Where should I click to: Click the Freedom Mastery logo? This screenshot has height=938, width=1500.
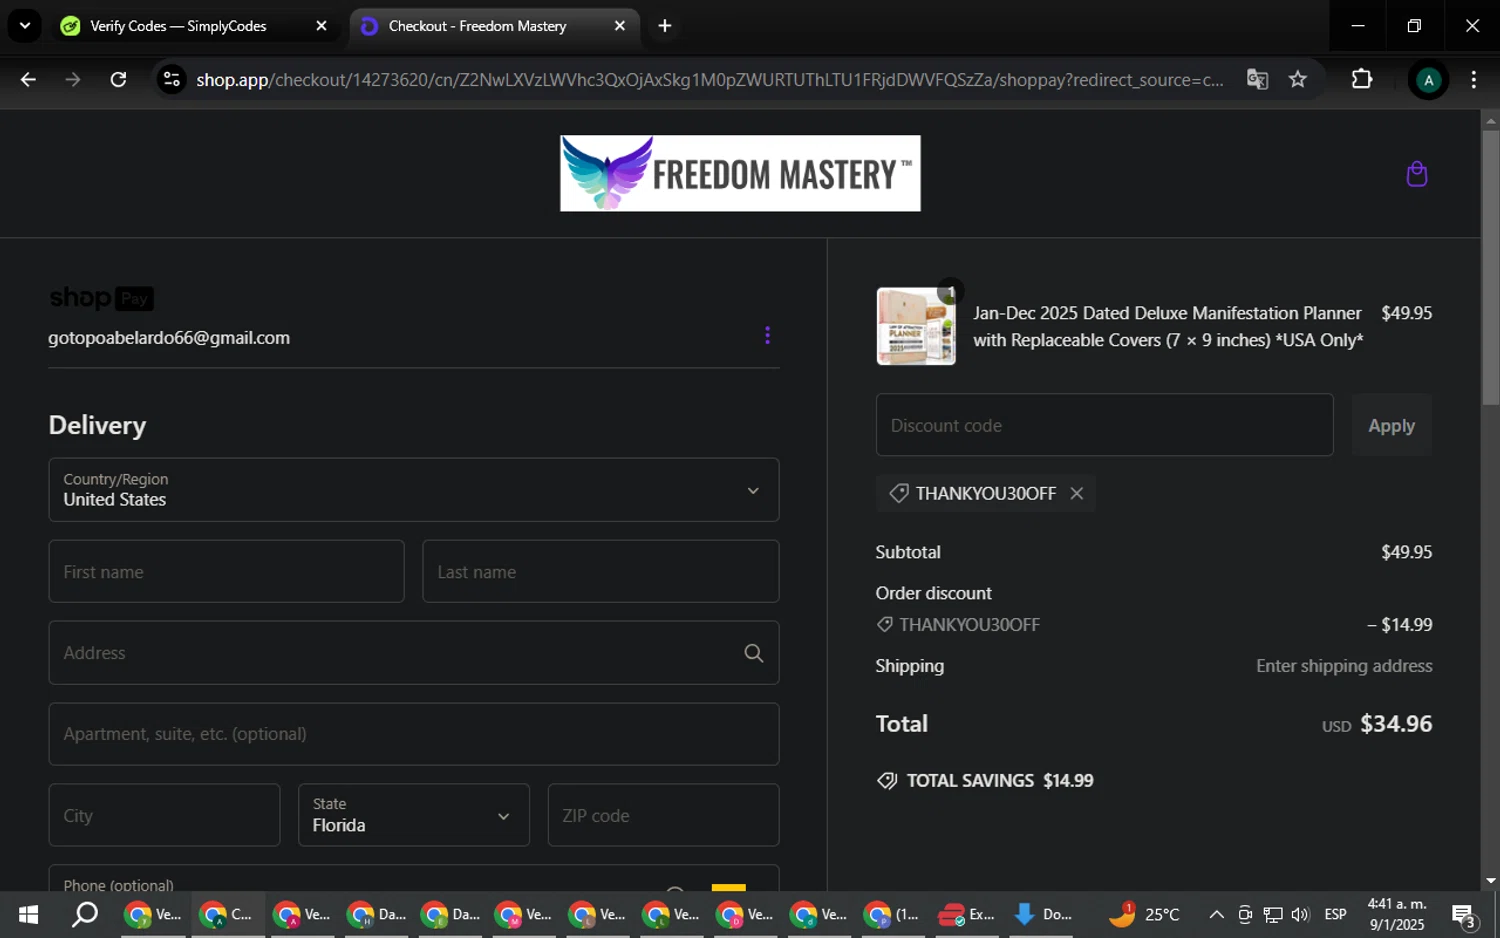[740, 173]
